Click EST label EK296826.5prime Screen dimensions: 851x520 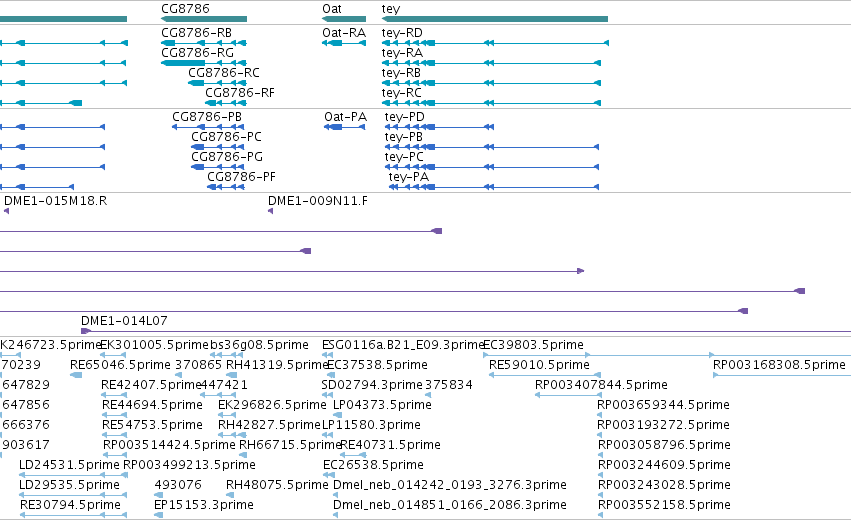pos(272,405)
